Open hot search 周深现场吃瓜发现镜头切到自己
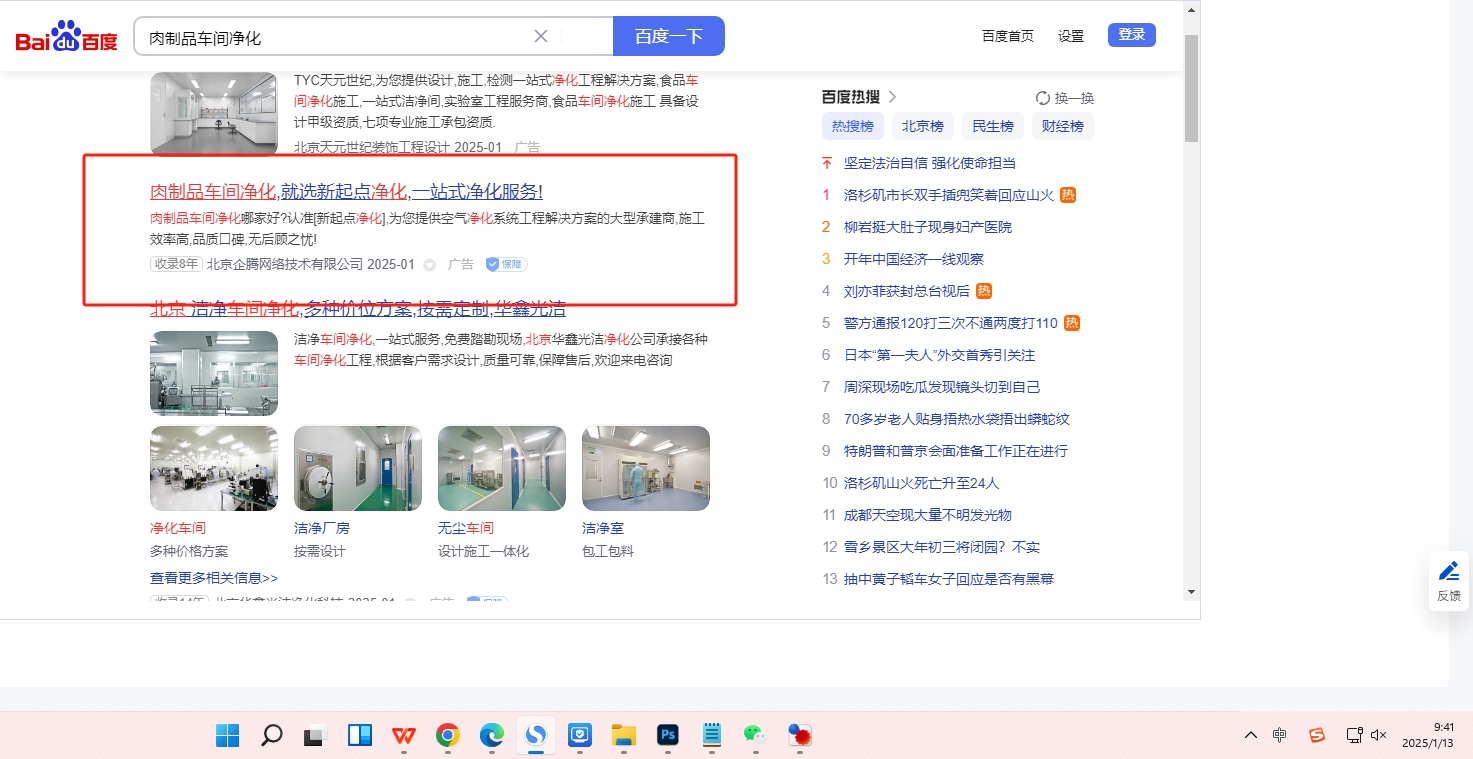The image size is (1473, 759). (x=942, y=387)
